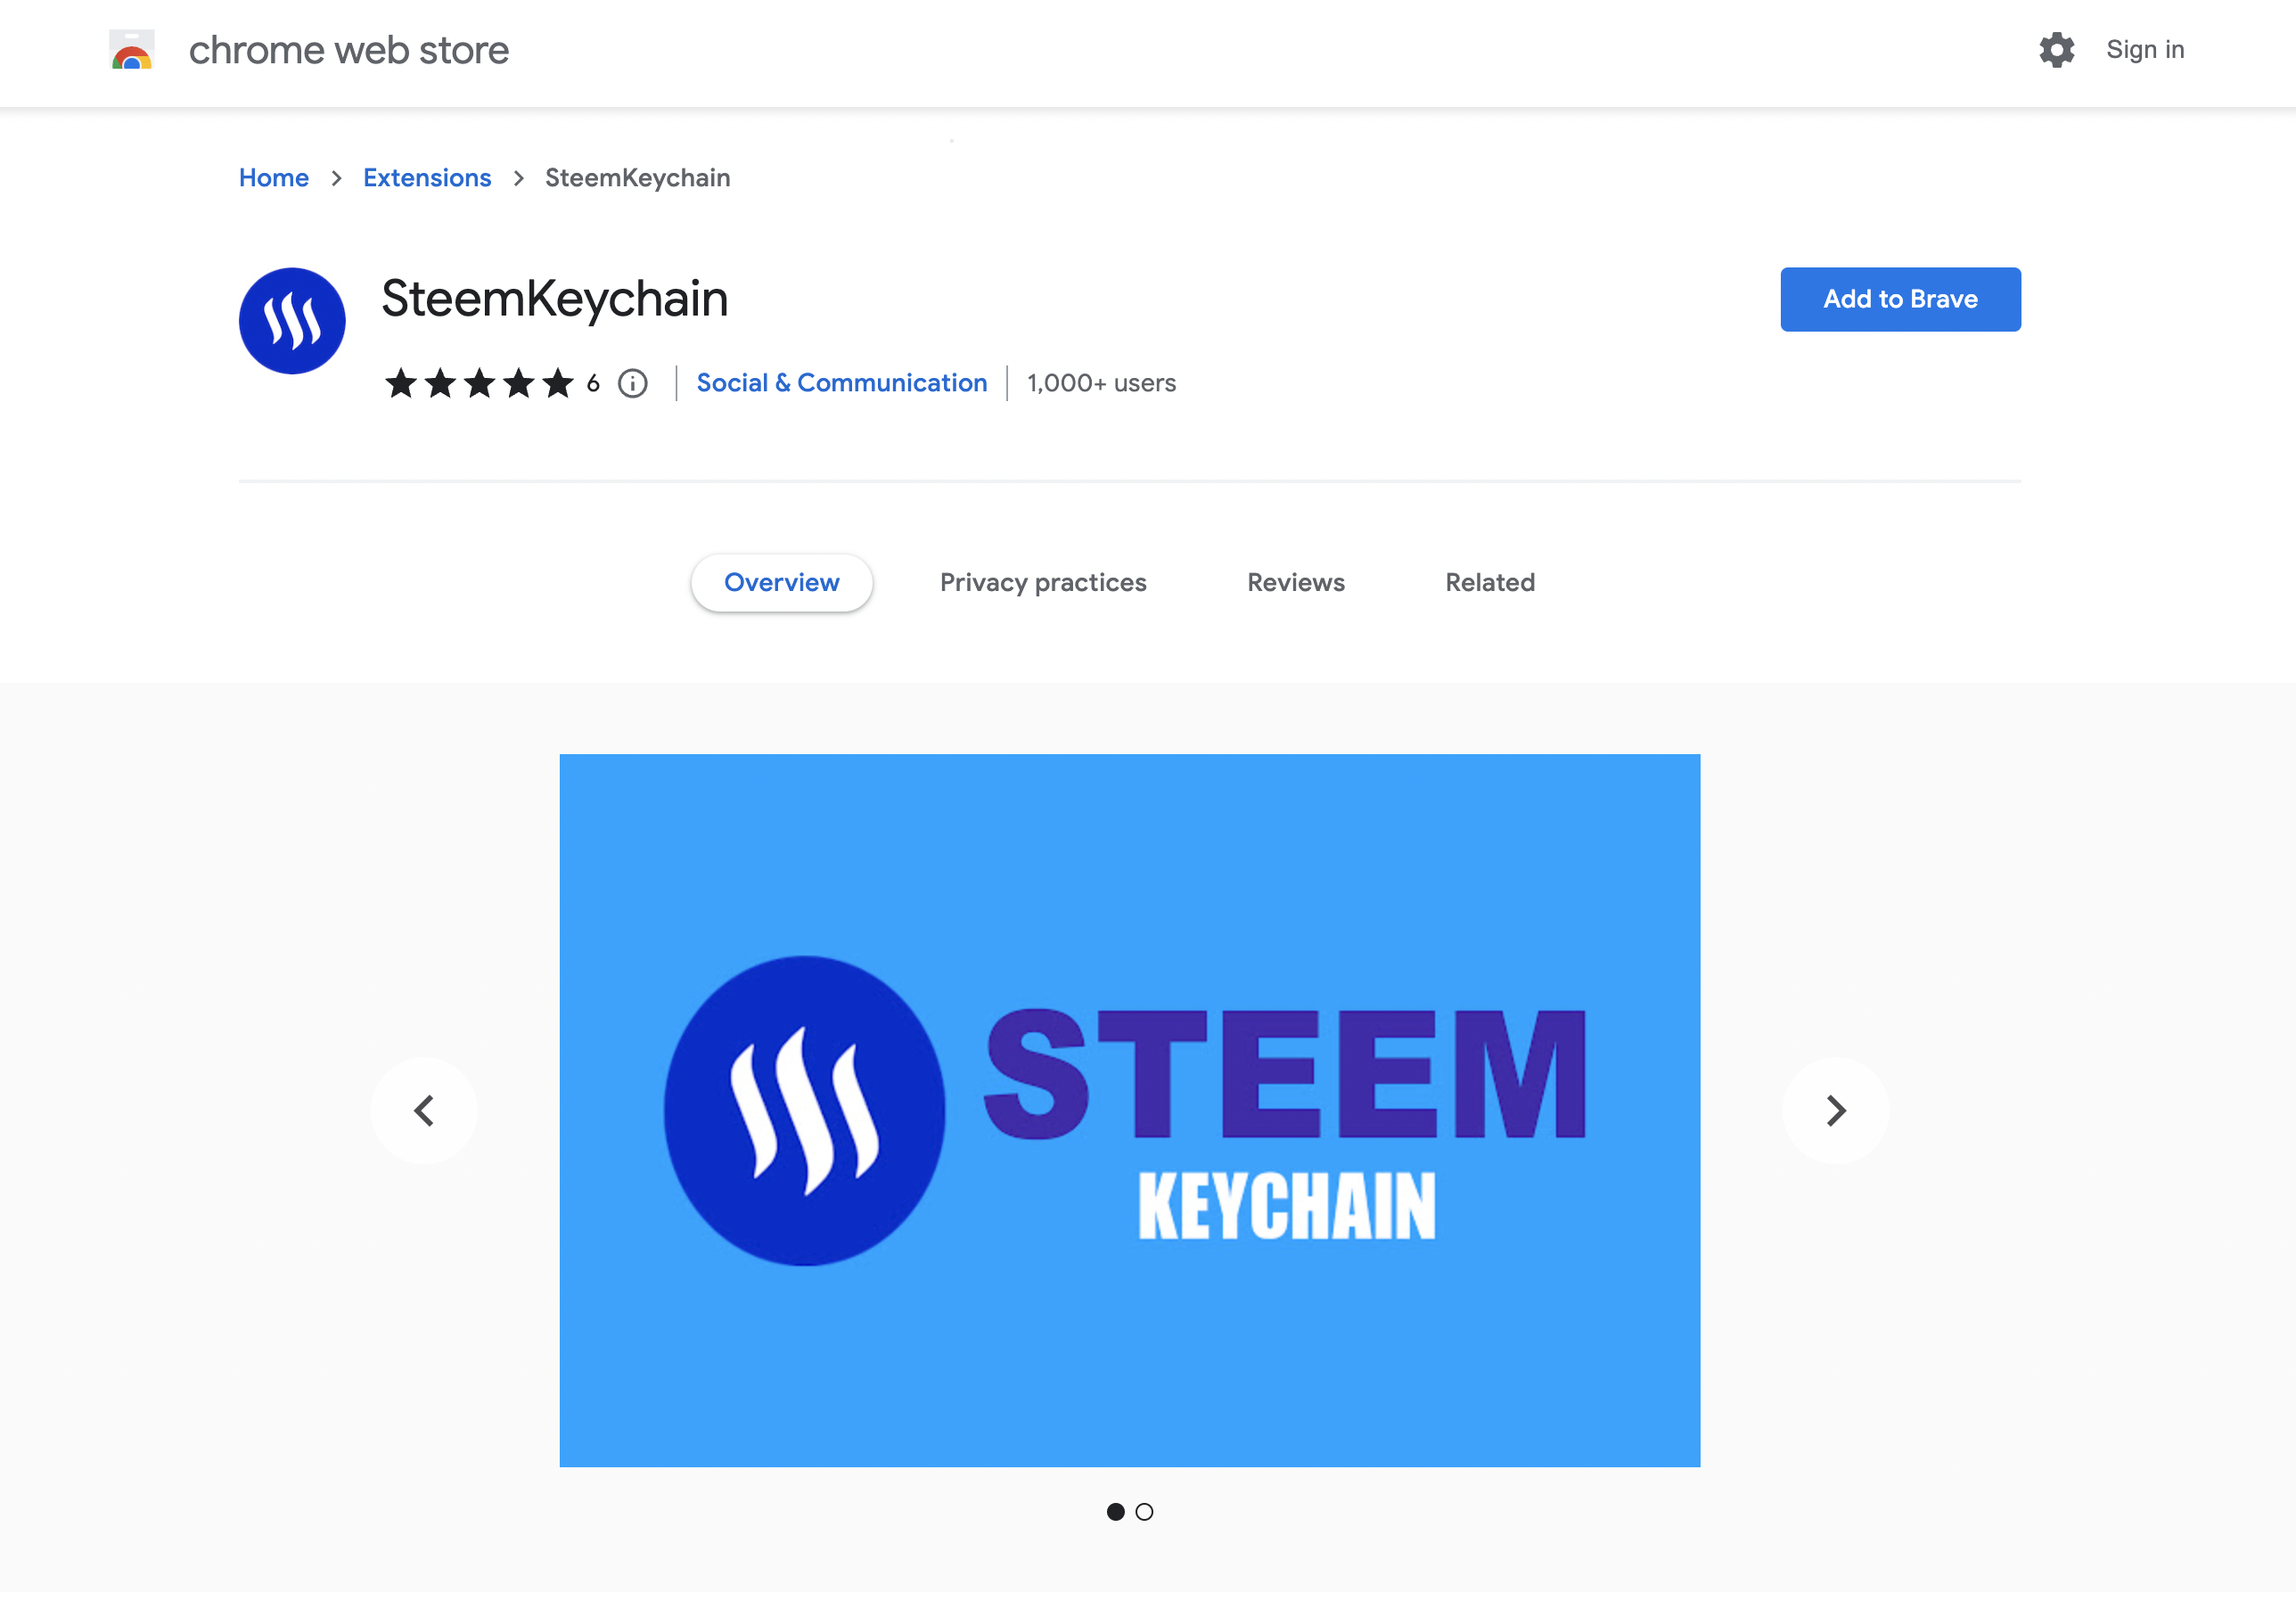
Task: Switch to the Reviews tab
Action: coord(1295,582)
